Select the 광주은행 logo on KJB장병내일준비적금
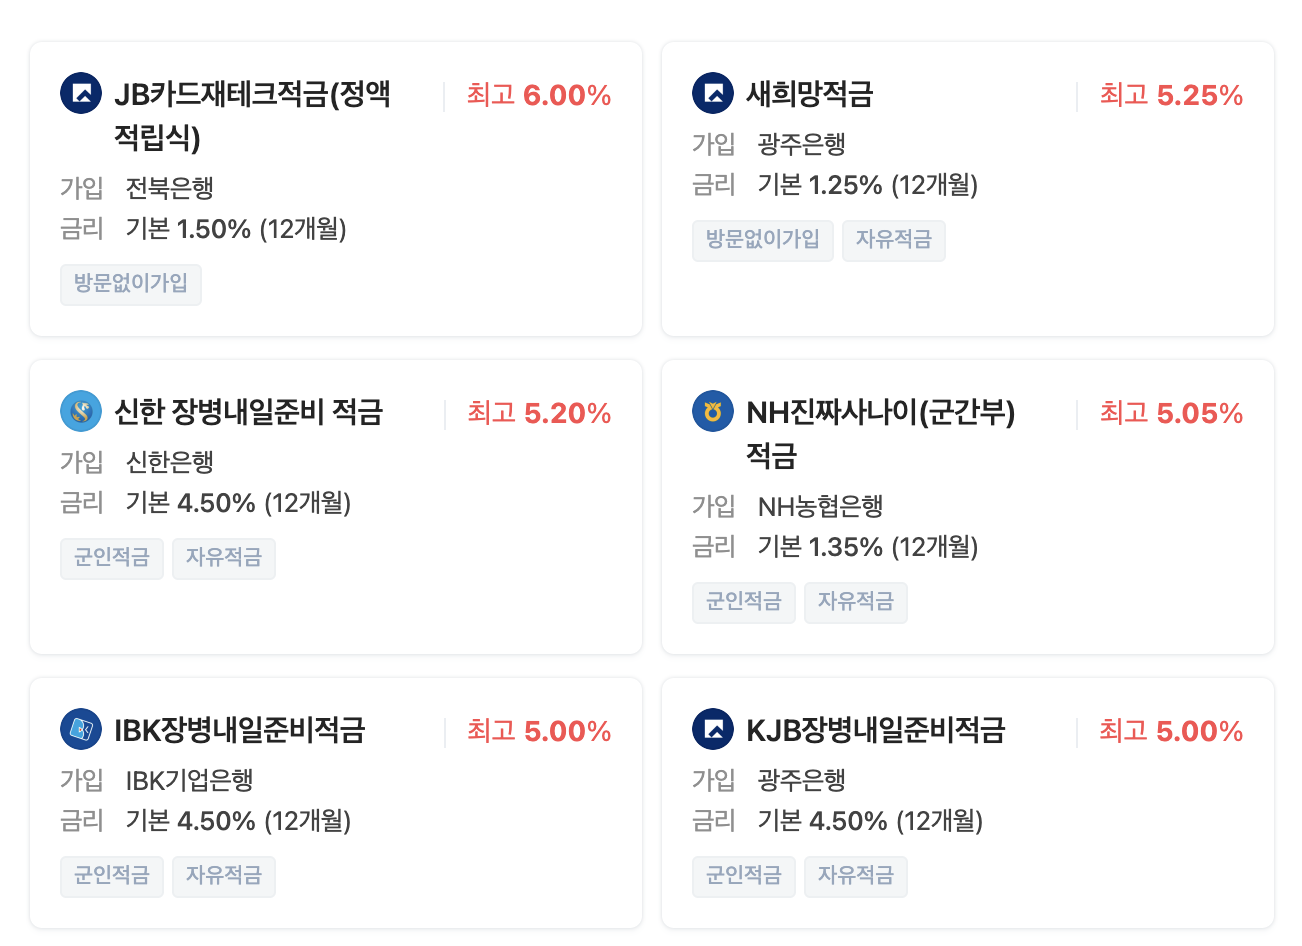Screen dimensions: 1302x946 (x=713, y=729)
